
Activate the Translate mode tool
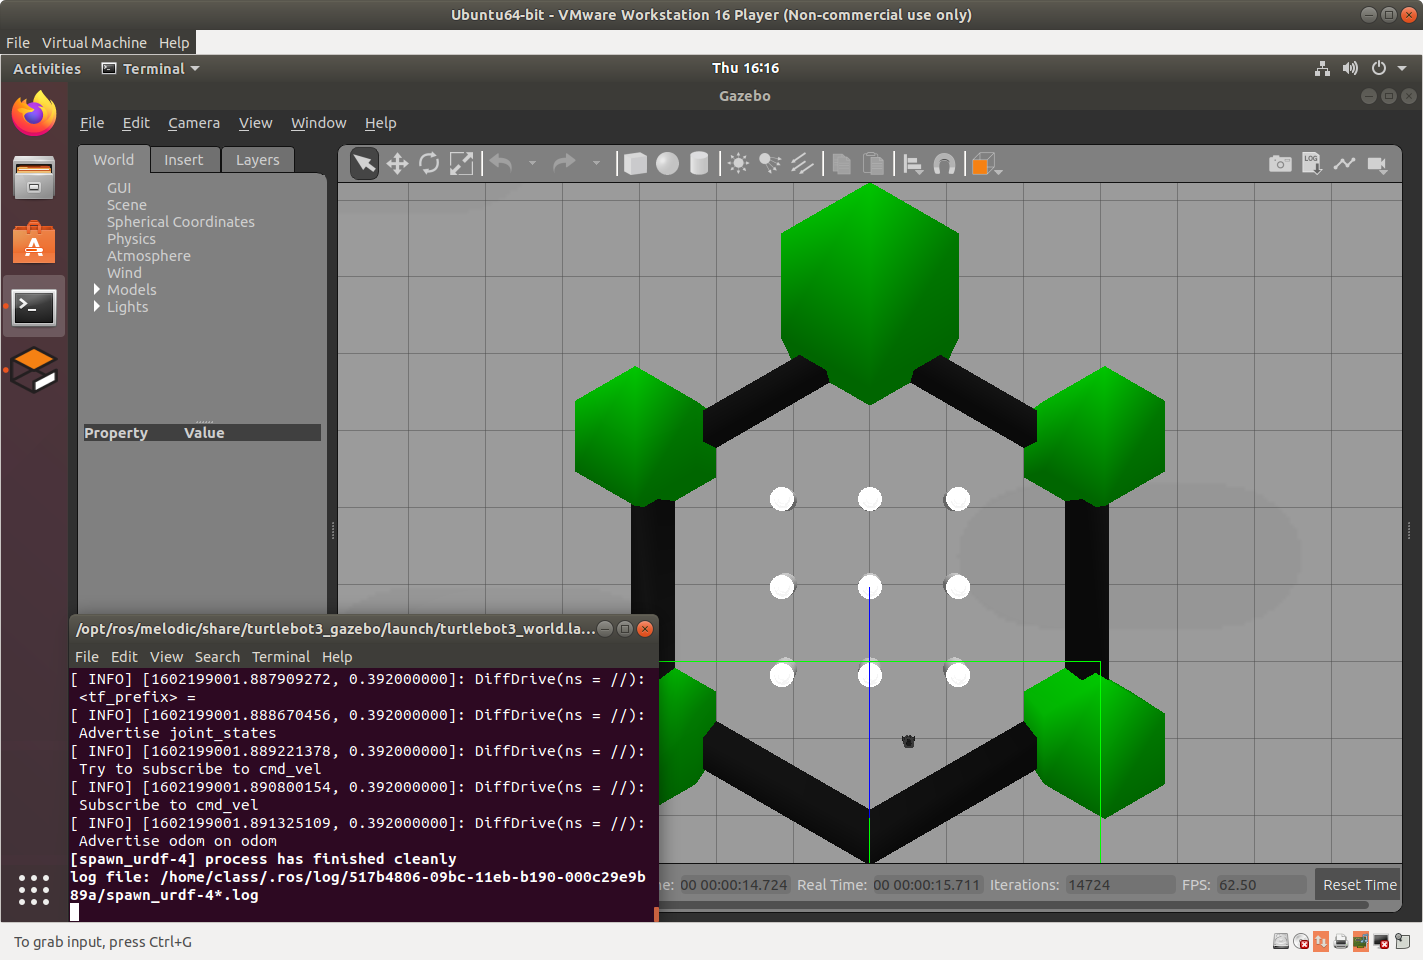click(x=397, y=164)
